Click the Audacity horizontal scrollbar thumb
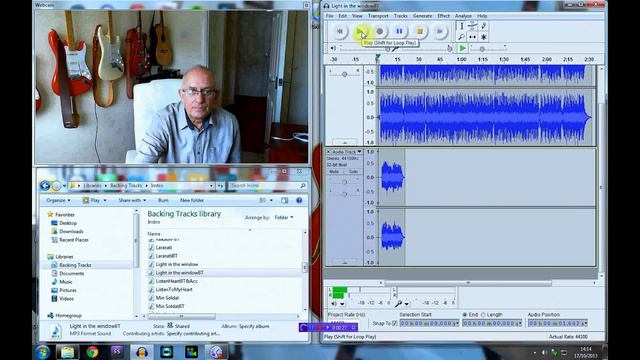Screen dimensions: 640x360 [x=468, y=282]
